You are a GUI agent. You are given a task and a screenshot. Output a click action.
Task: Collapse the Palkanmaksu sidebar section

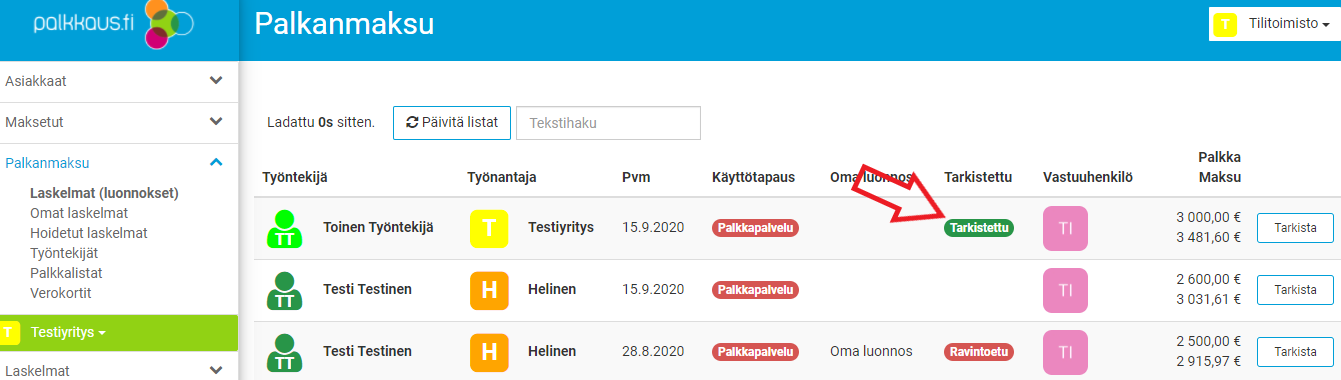[118, 162]
